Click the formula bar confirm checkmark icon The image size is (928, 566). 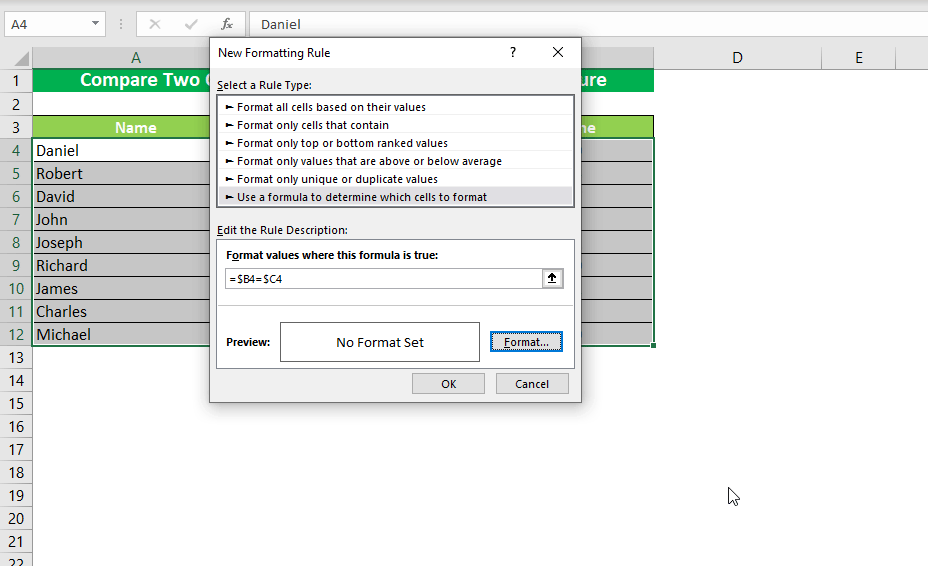(x=191, y=24)
